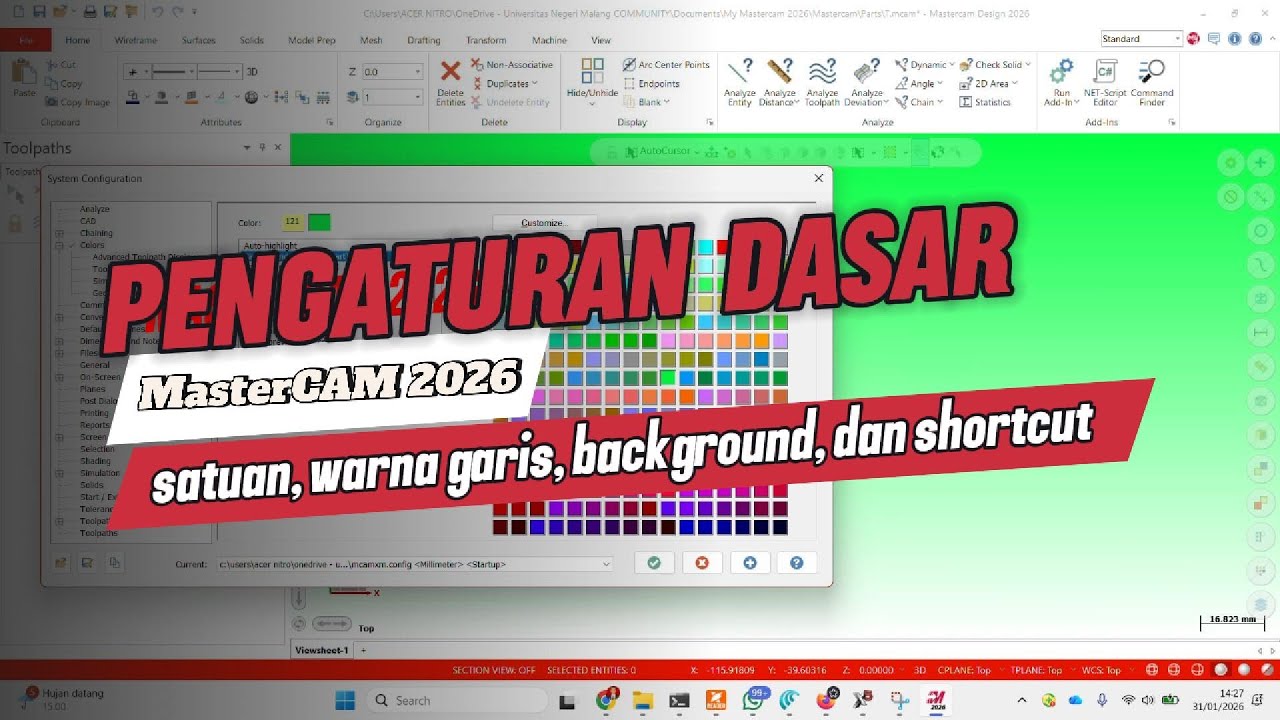Image resolution: width=1280 pixels, height=720 pixels.
Task: Pick the bright green swatch in color grid
Action: [x=667, y=377]
